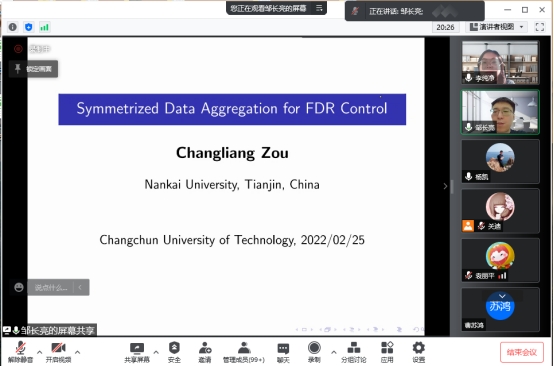Open the settings (设置) gear icon
Viewport: 554px width, 366px height.
pyautogui.click(x=418, y=352)
